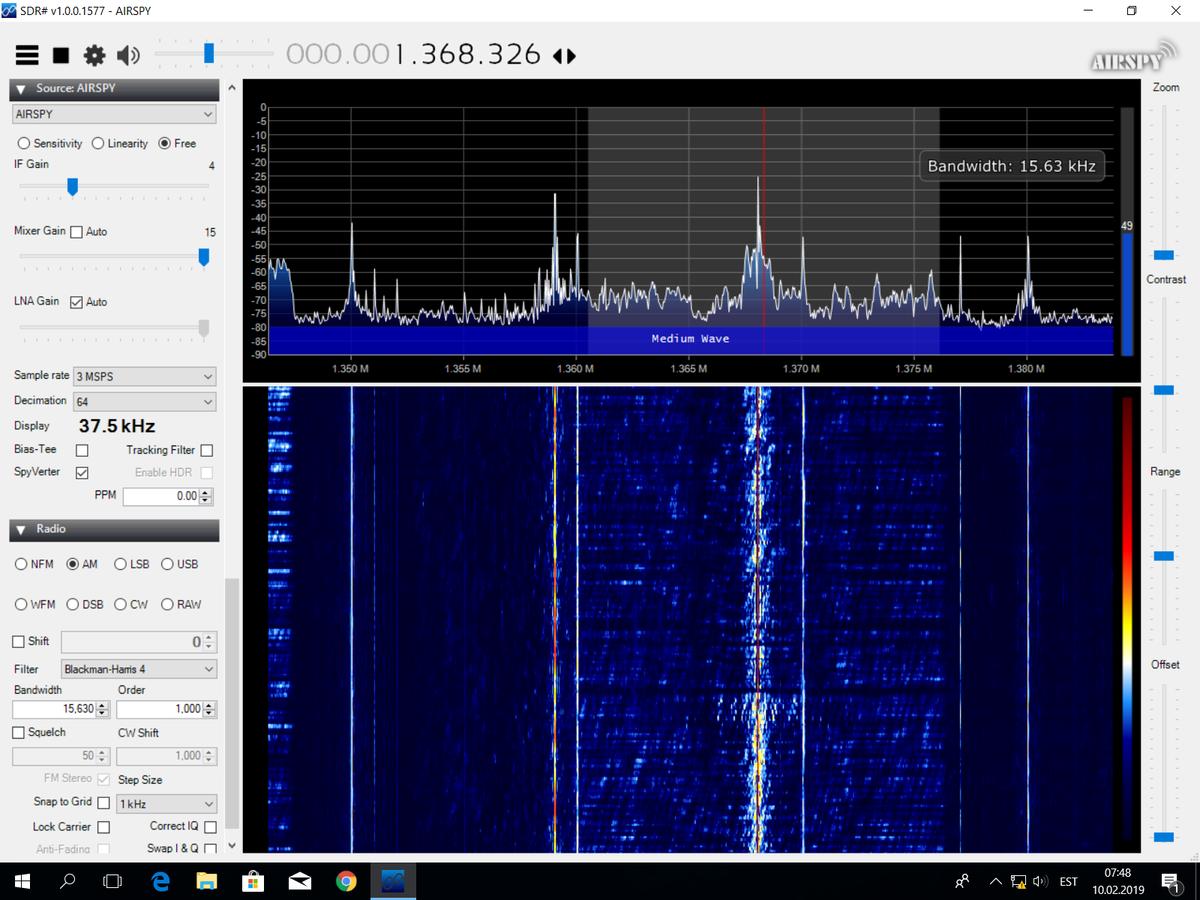Select AM demodulation mode

(72, 564)
